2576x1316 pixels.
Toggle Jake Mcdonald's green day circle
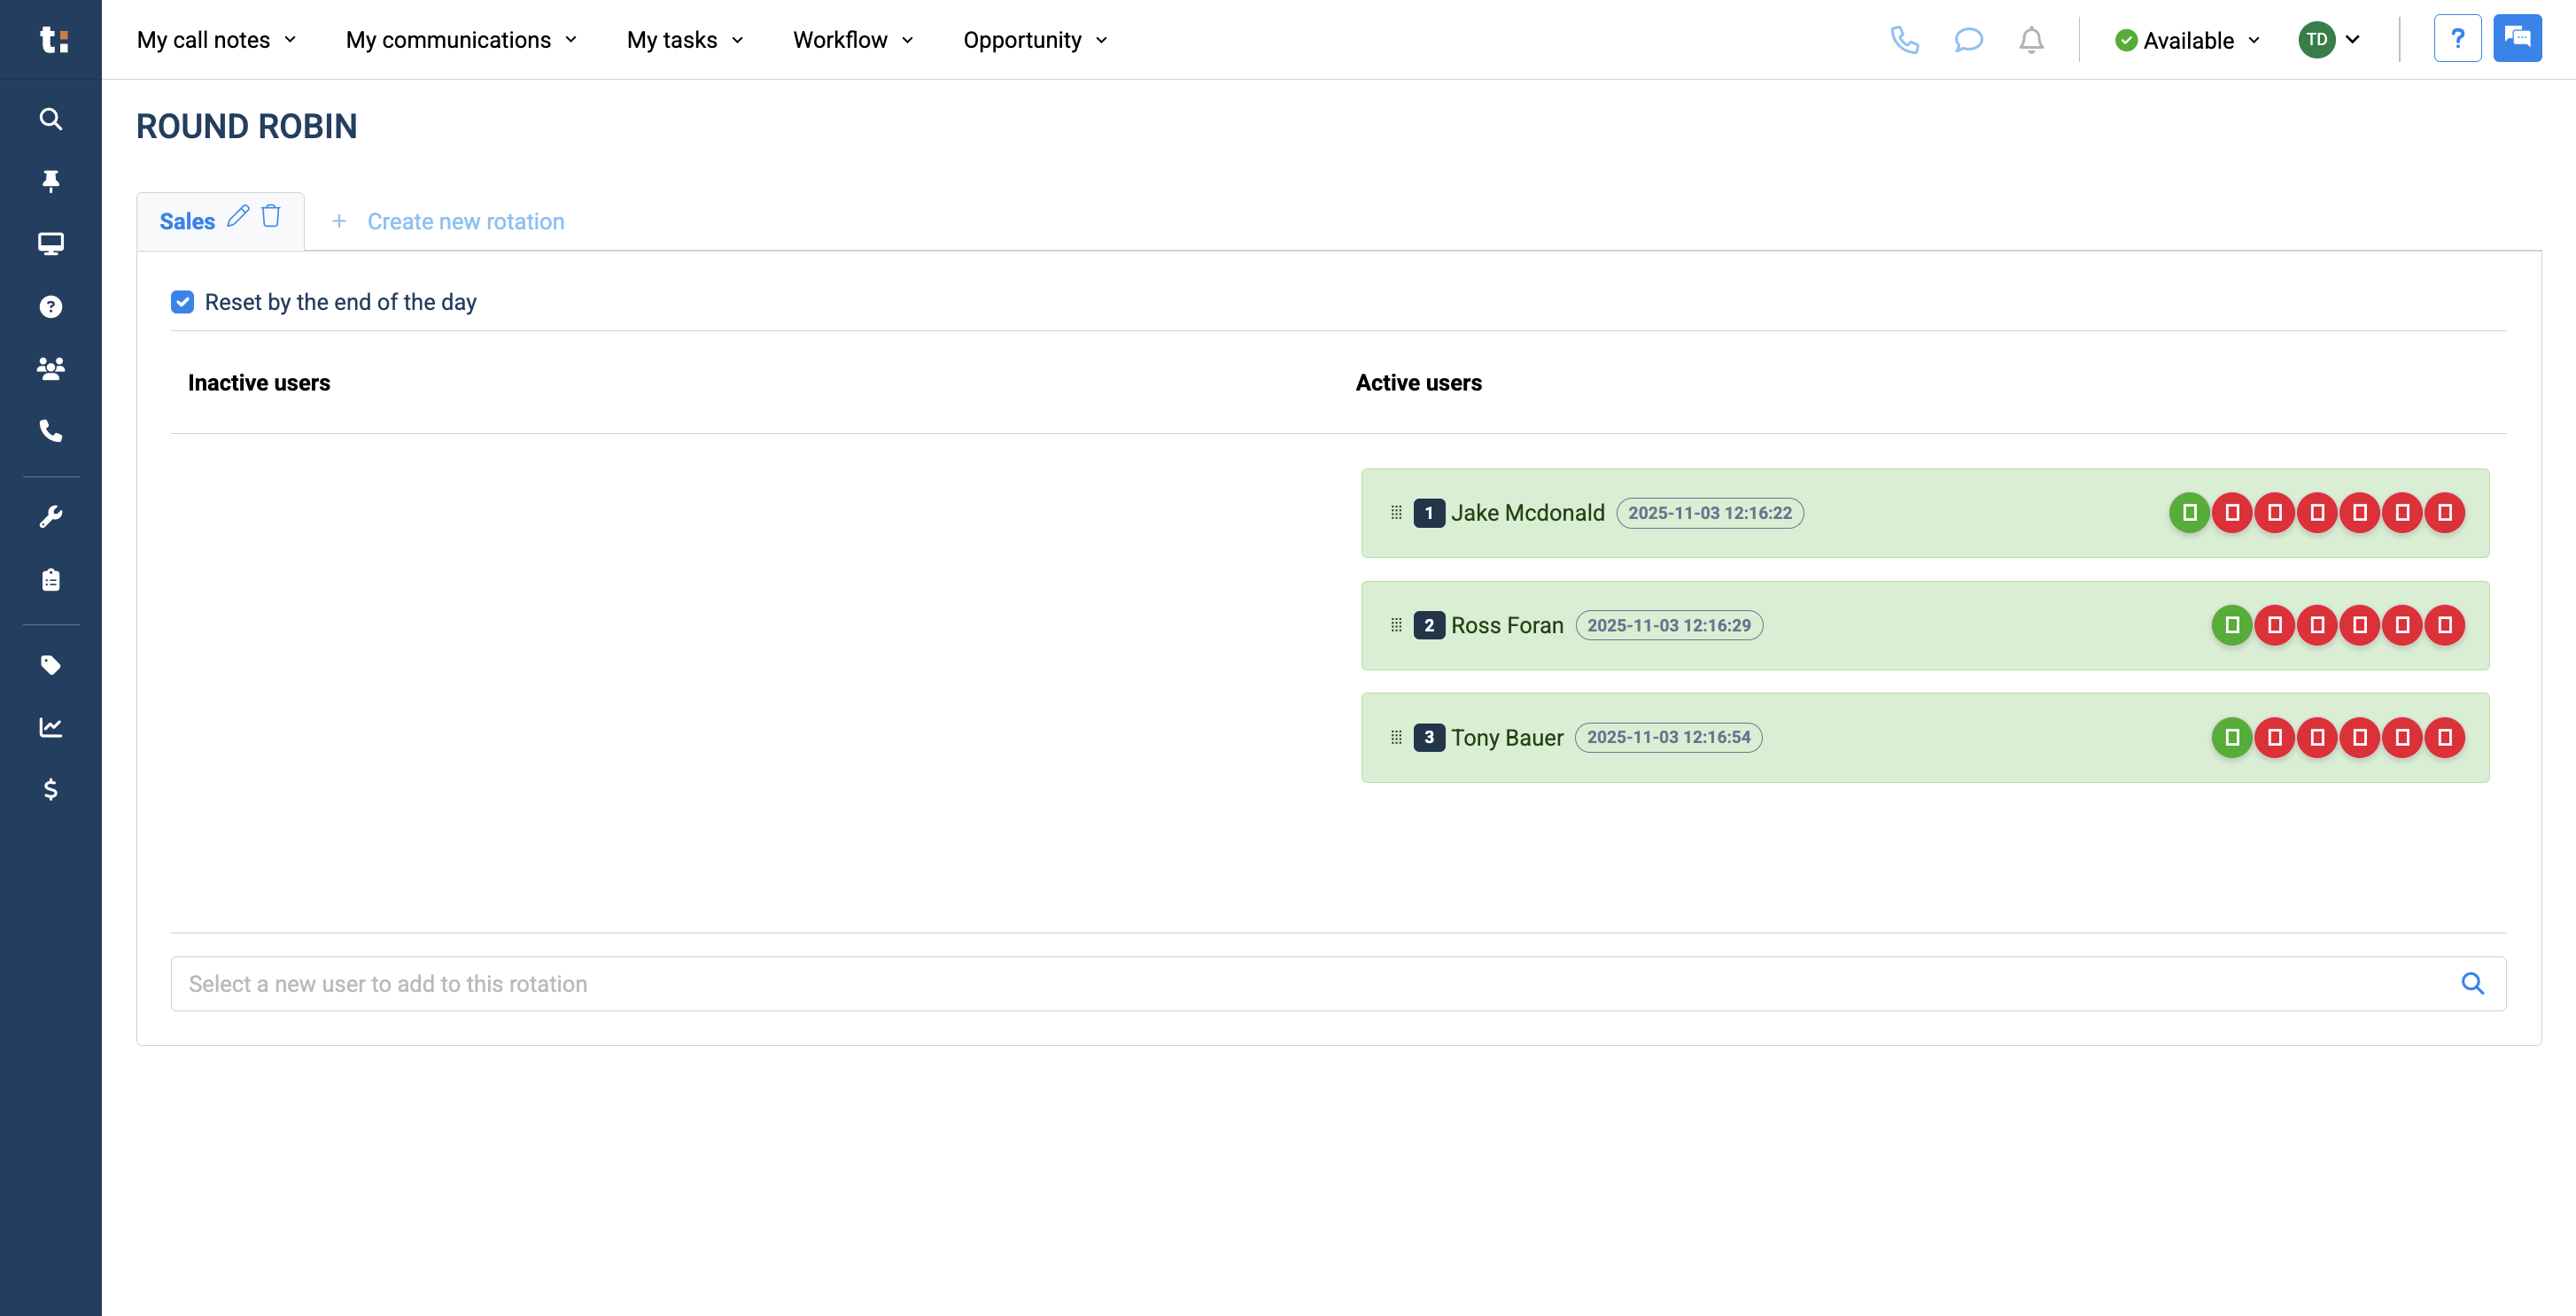coord(2189,513)
